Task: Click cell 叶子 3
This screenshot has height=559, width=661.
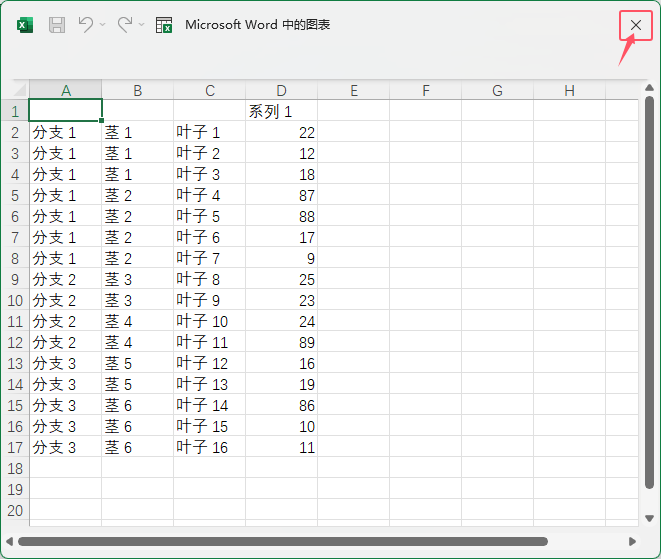Action: click(x=210, y=174)
